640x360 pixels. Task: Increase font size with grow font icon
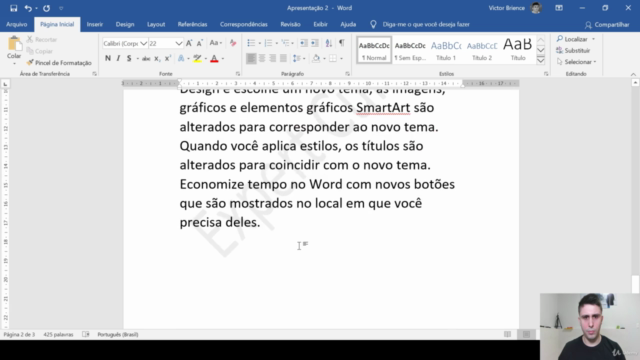pyautogui.click(x=189, y=43)
